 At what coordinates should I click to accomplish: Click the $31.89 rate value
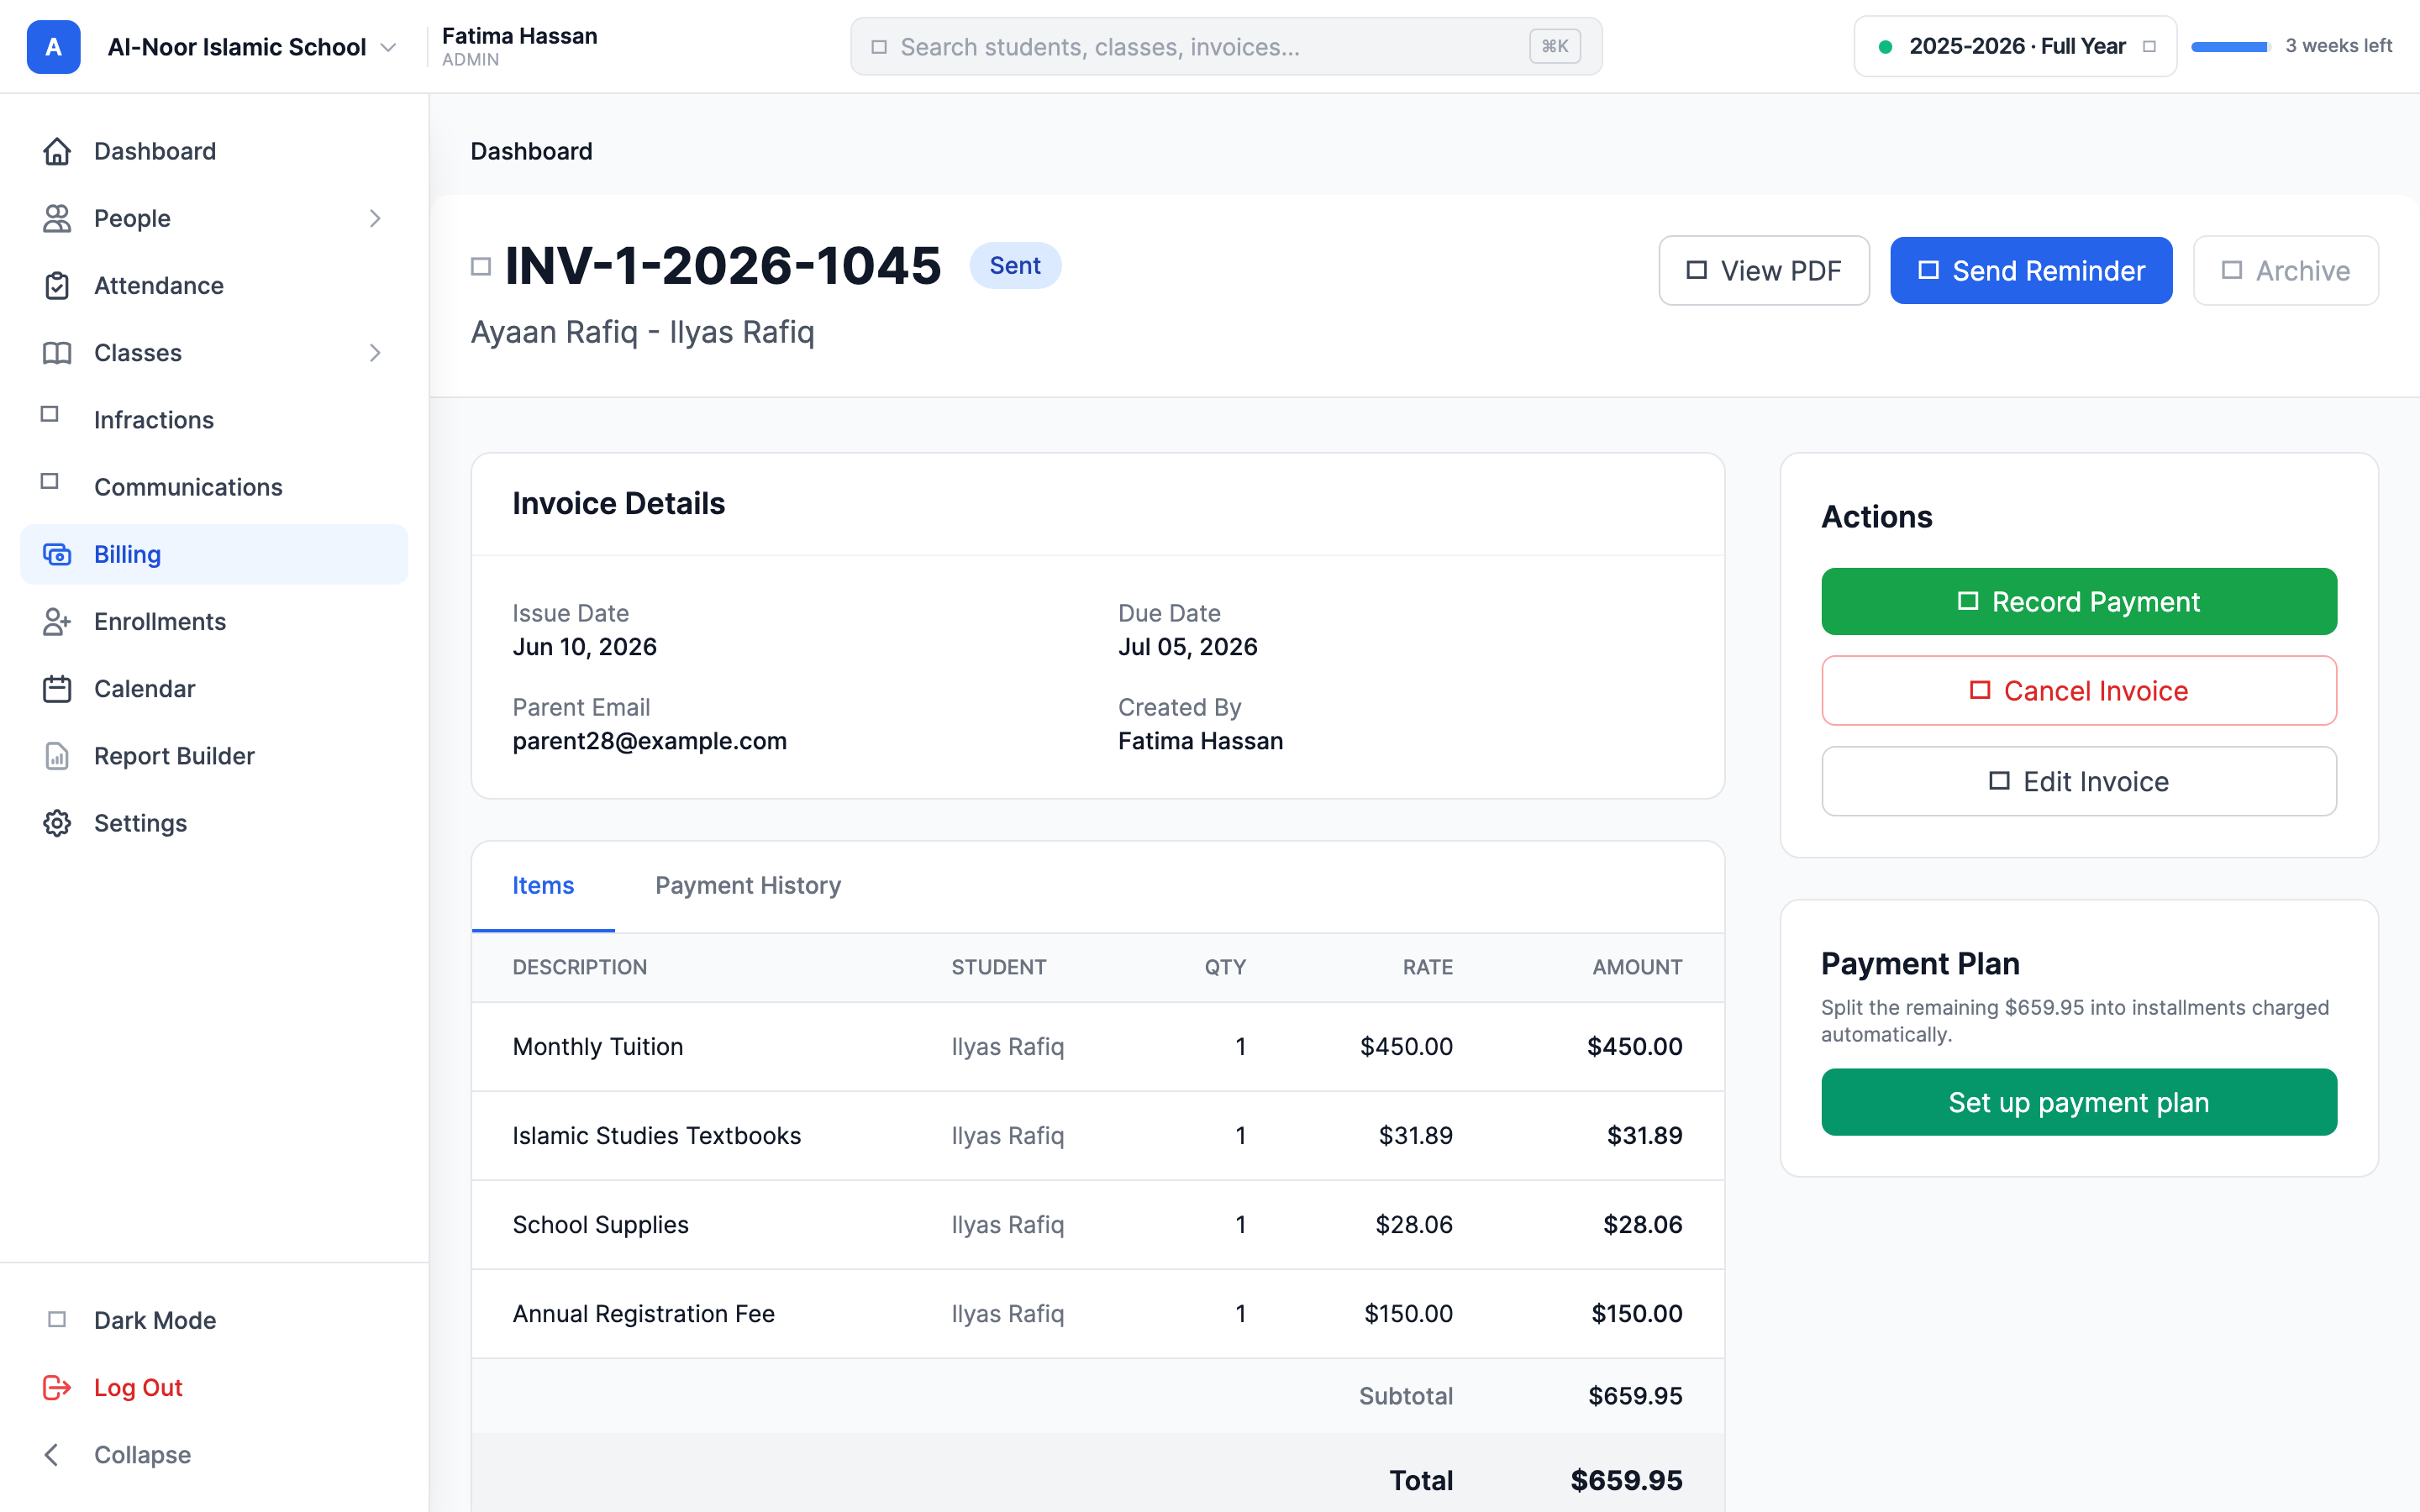pos(1415,1135)
